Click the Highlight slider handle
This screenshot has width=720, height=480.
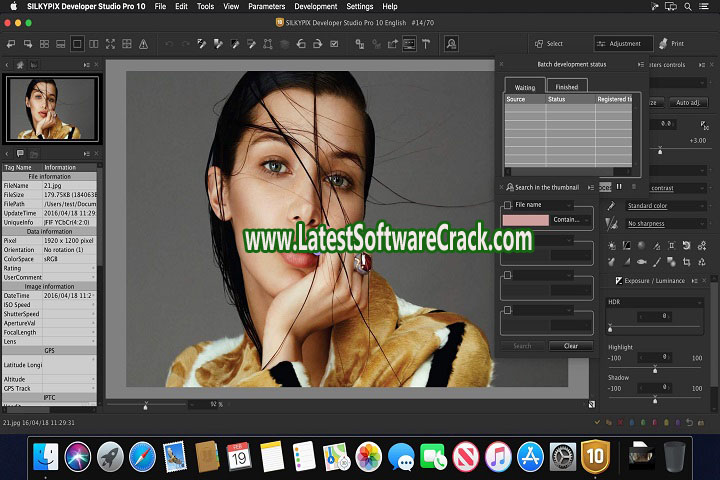[655, 370]
